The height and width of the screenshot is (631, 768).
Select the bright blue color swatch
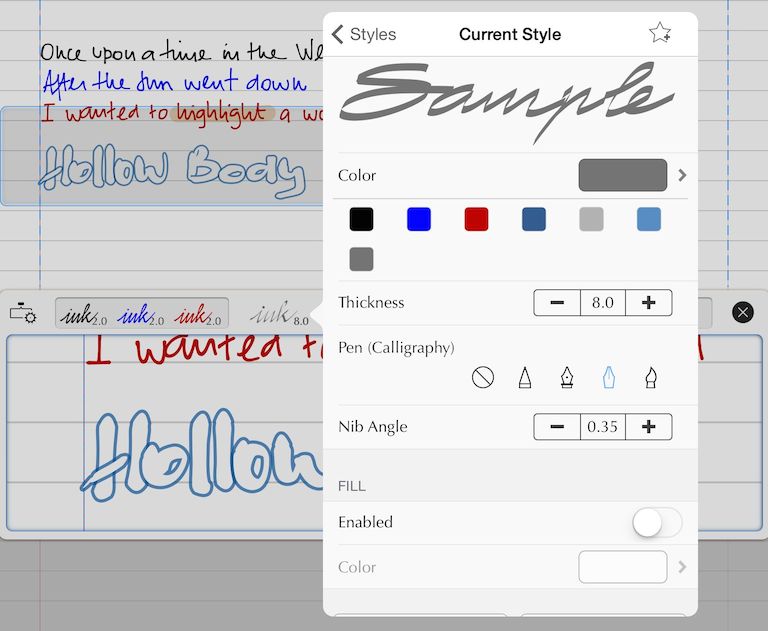point(419,219)
